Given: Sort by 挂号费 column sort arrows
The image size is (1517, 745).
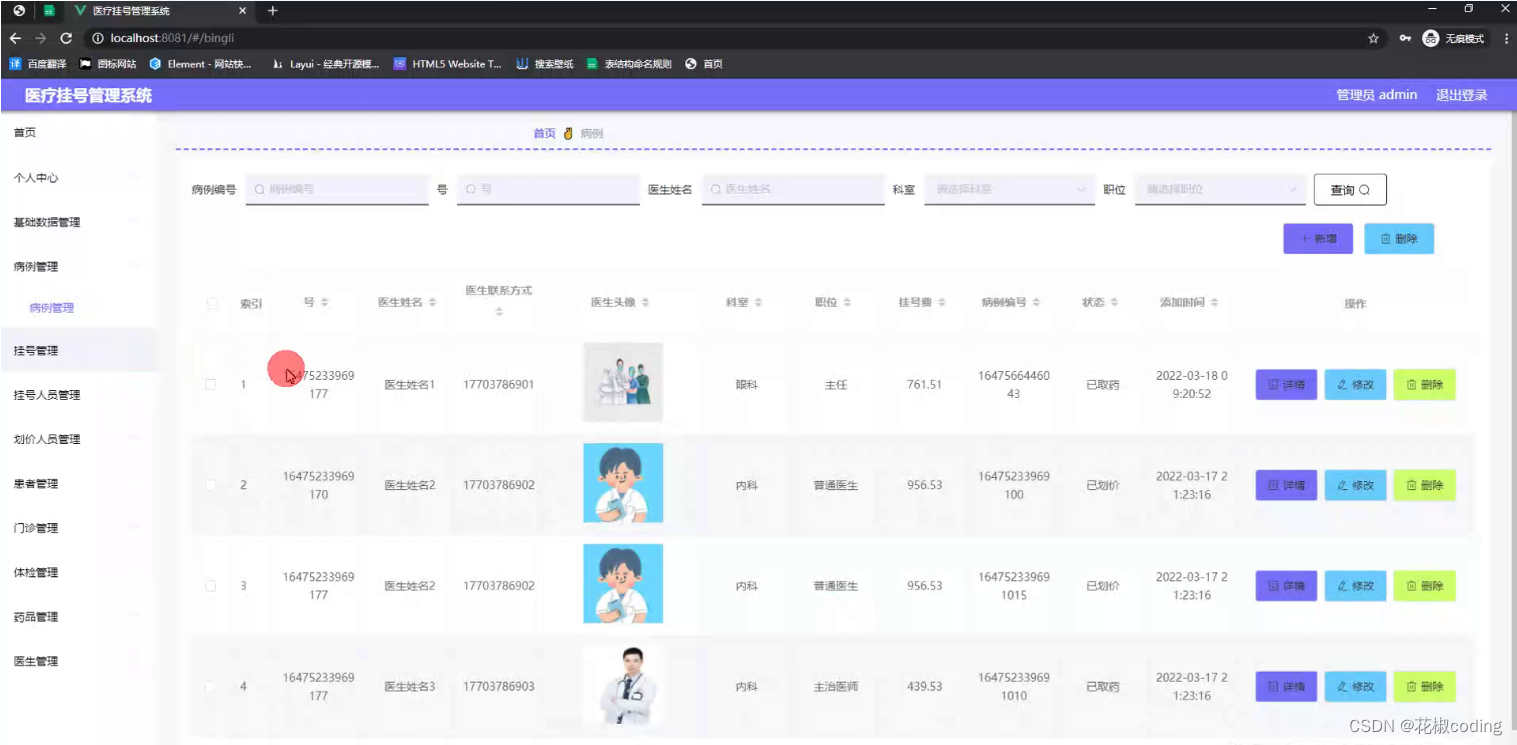Looking at the screenshot, I should (942, 302).
